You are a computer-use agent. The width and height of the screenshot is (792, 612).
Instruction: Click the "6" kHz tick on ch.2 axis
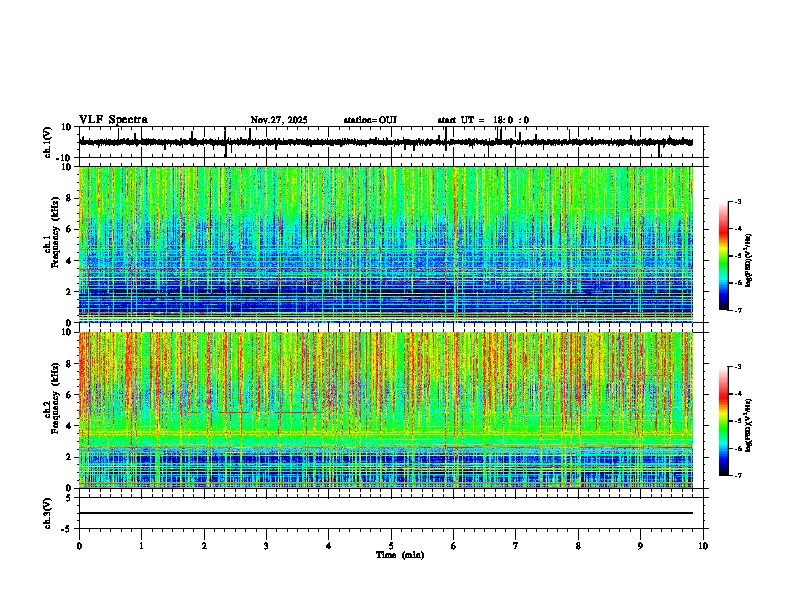[69, 395]
